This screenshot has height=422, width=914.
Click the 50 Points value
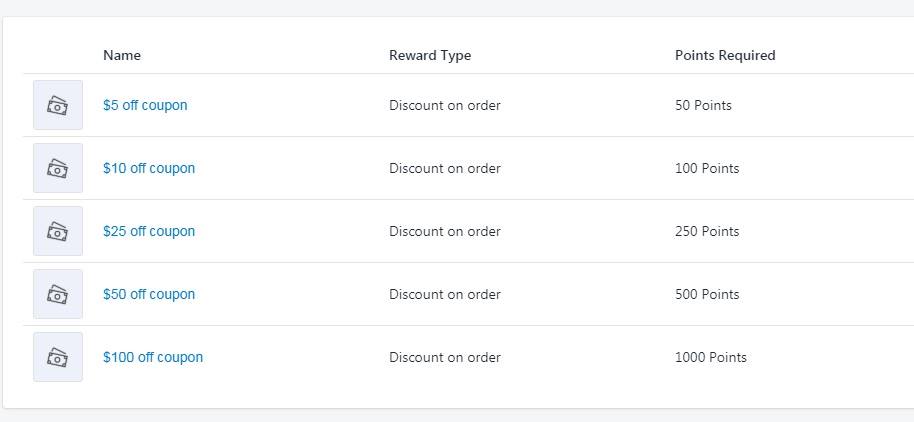[x=703, y=106]
